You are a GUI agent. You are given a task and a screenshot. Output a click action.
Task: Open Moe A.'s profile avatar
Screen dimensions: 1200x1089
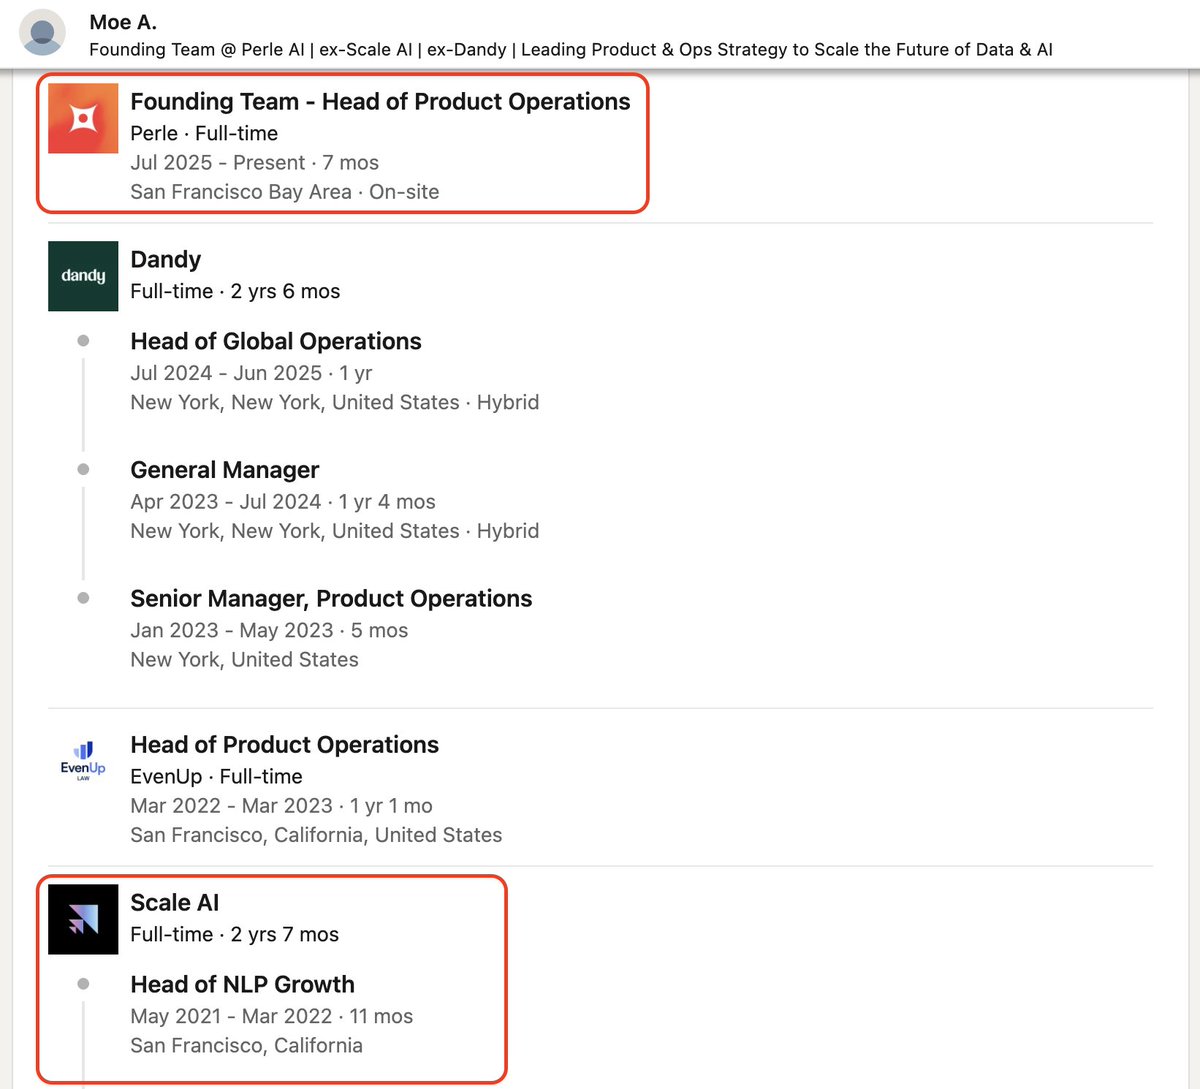(42, 33)
